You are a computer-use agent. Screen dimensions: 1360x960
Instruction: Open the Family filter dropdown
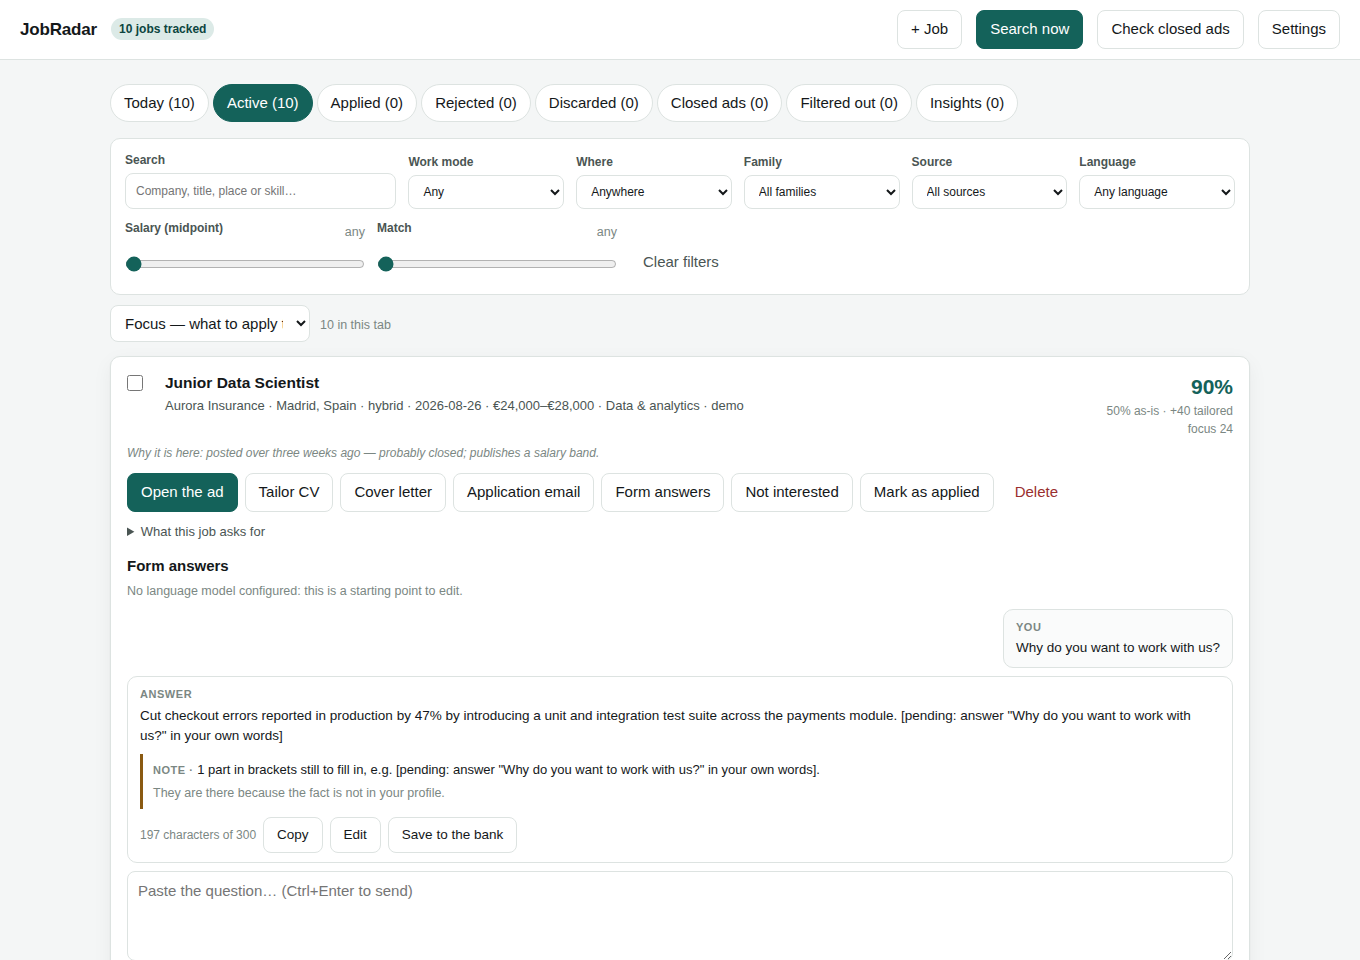pyautogui.click(x=822, y=192)
